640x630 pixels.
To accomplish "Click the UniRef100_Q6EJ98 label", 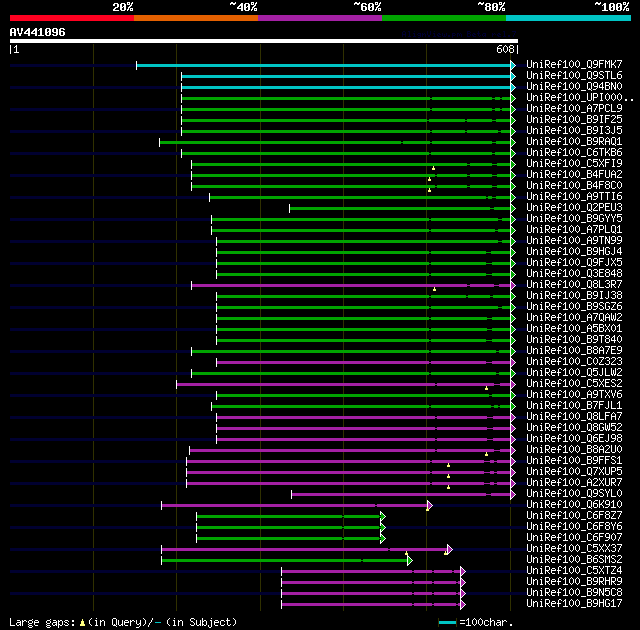I will 574,439.
